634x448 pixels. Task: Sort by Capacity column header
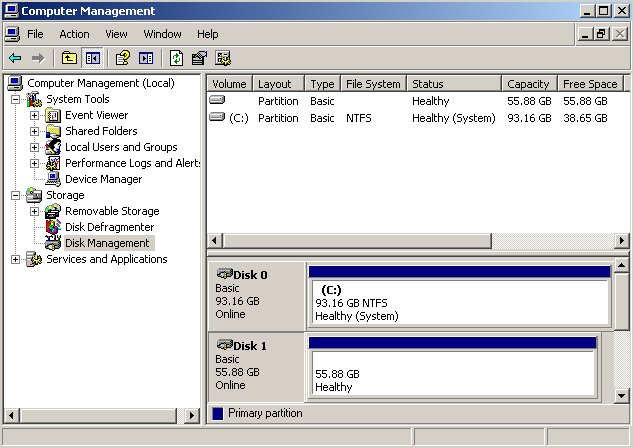click(528, 84)
